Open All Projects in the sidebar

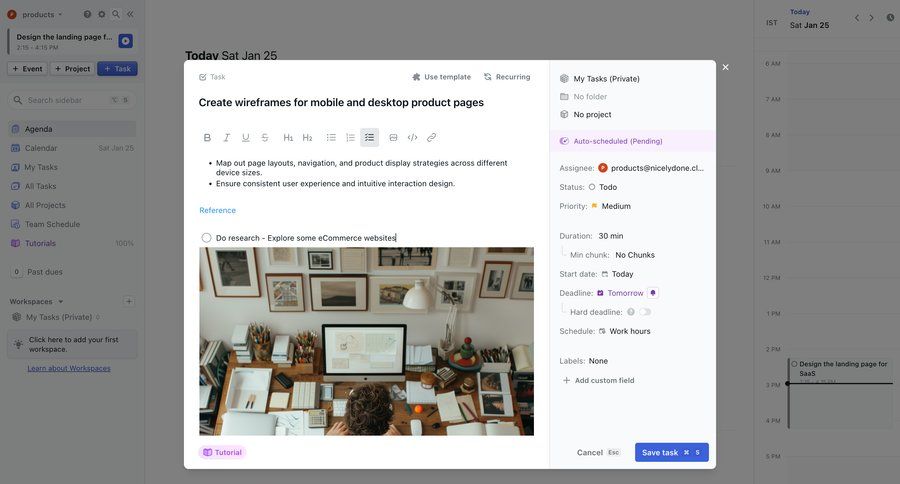pyautogui.click(x=72, y=205)
